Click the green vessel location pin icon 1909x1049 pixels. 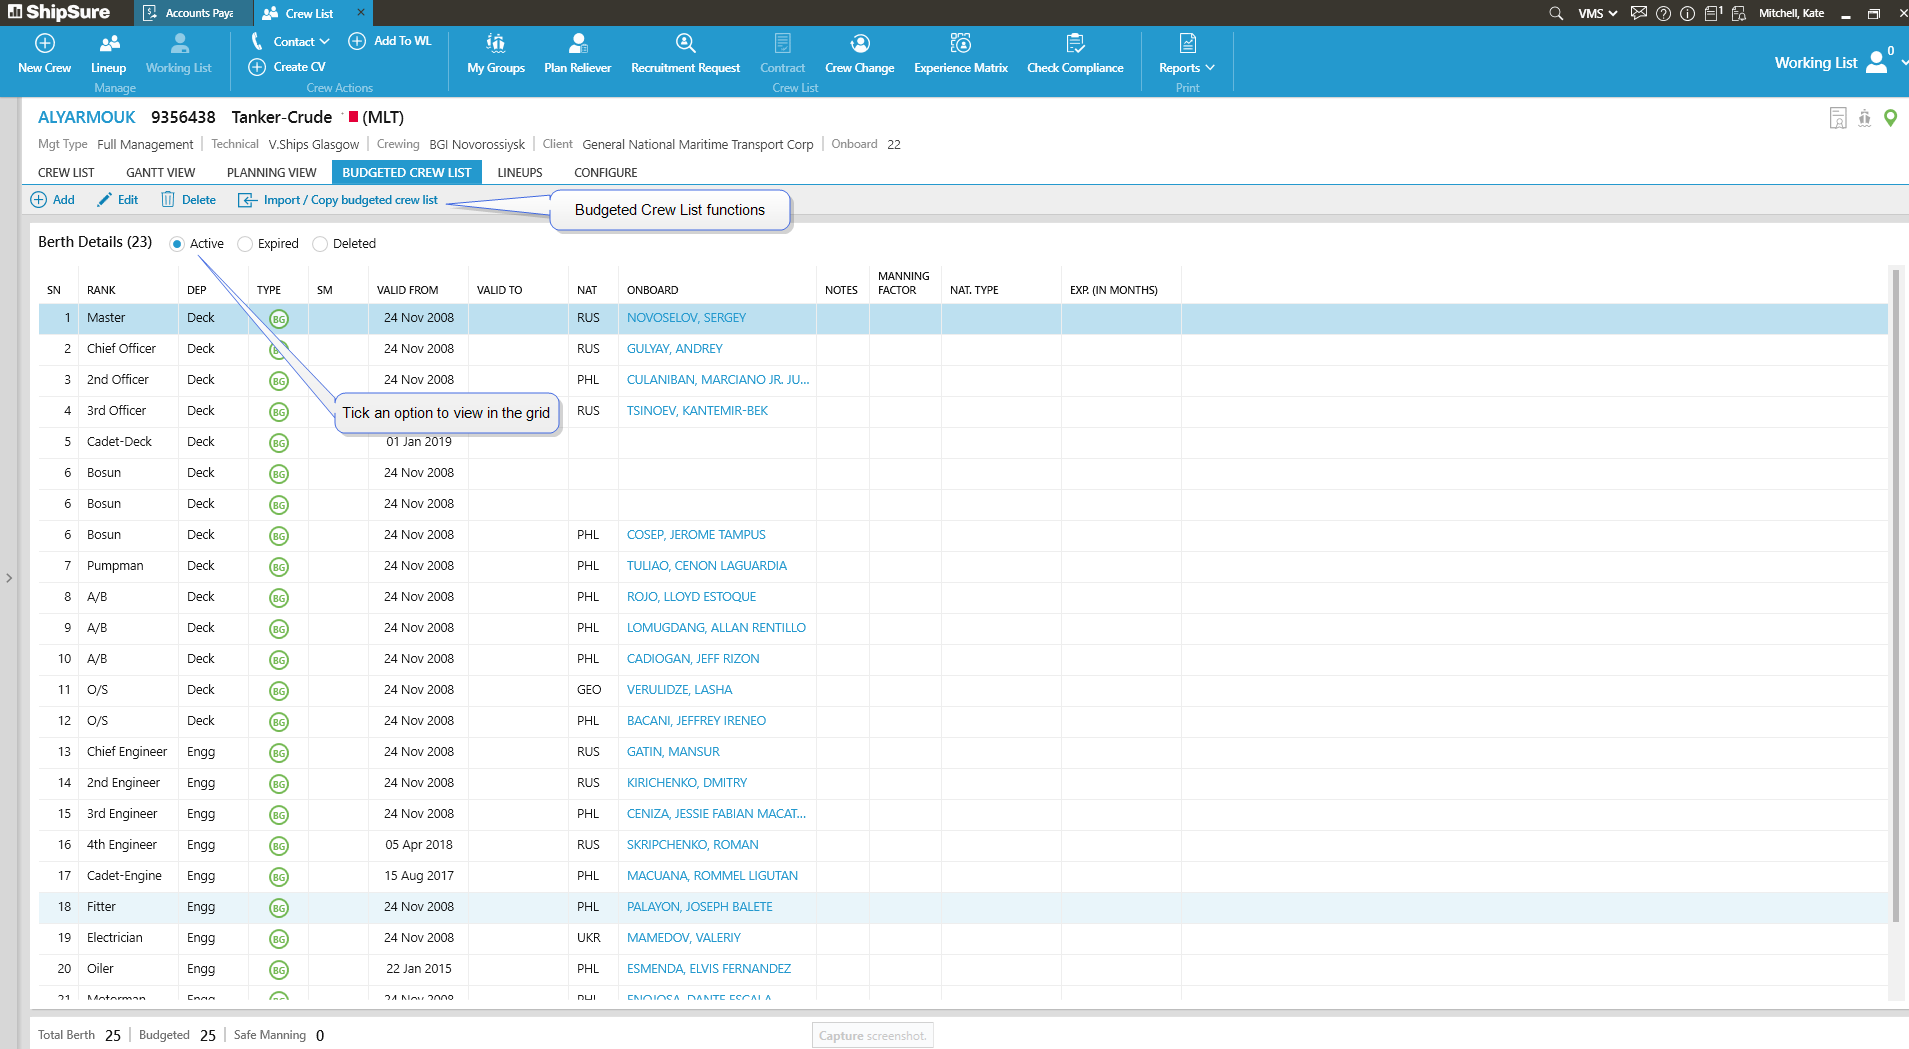pyautogui.click(x=1890, y=118)
